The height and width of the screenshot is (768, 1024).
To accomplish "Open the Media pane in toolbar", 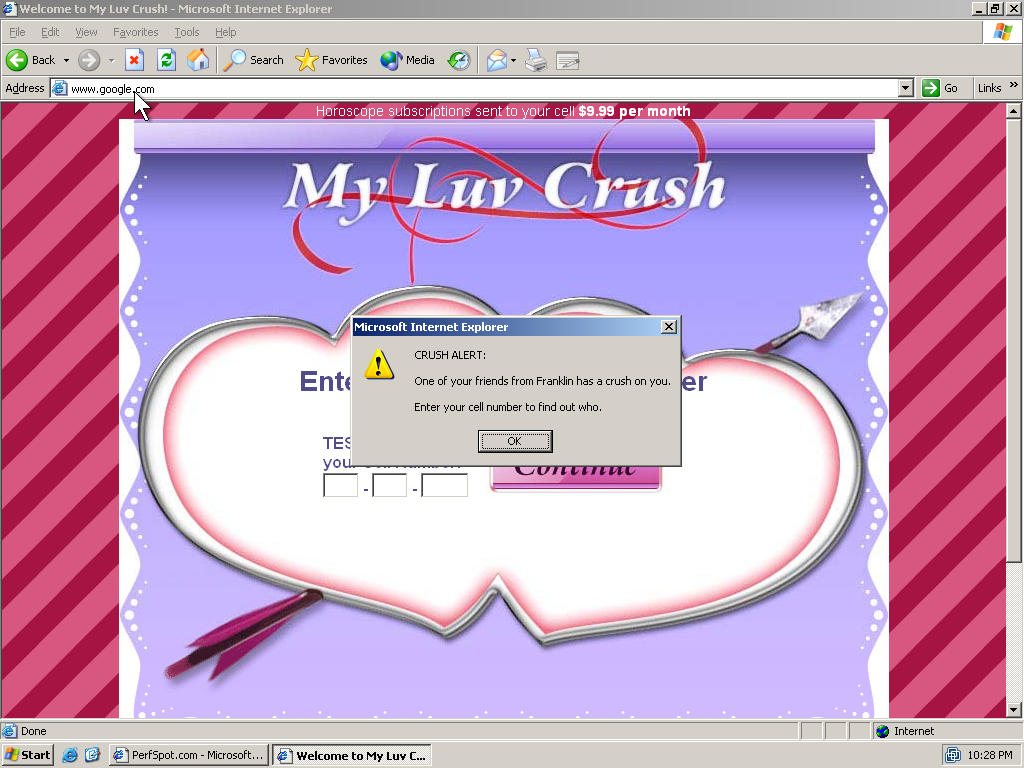I will coord(408,60).
